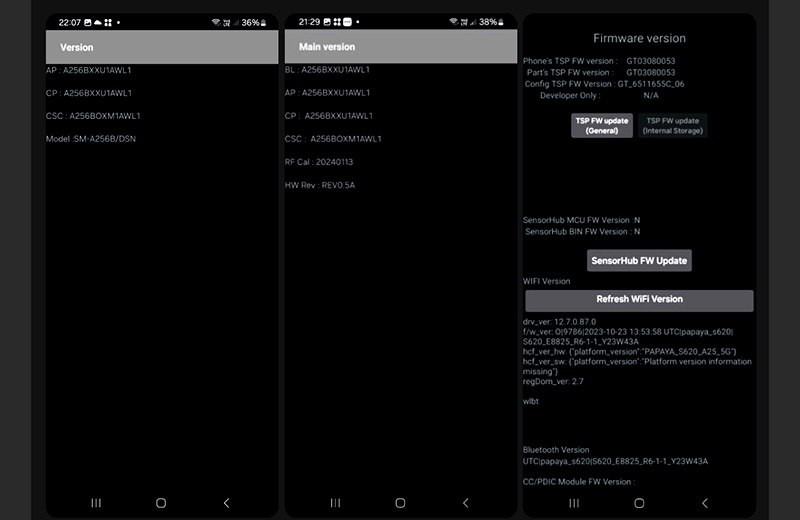This screenshot has height=520, width=800.
Task: Tap the CP line on the Main version screen
Action: [329, 116]
